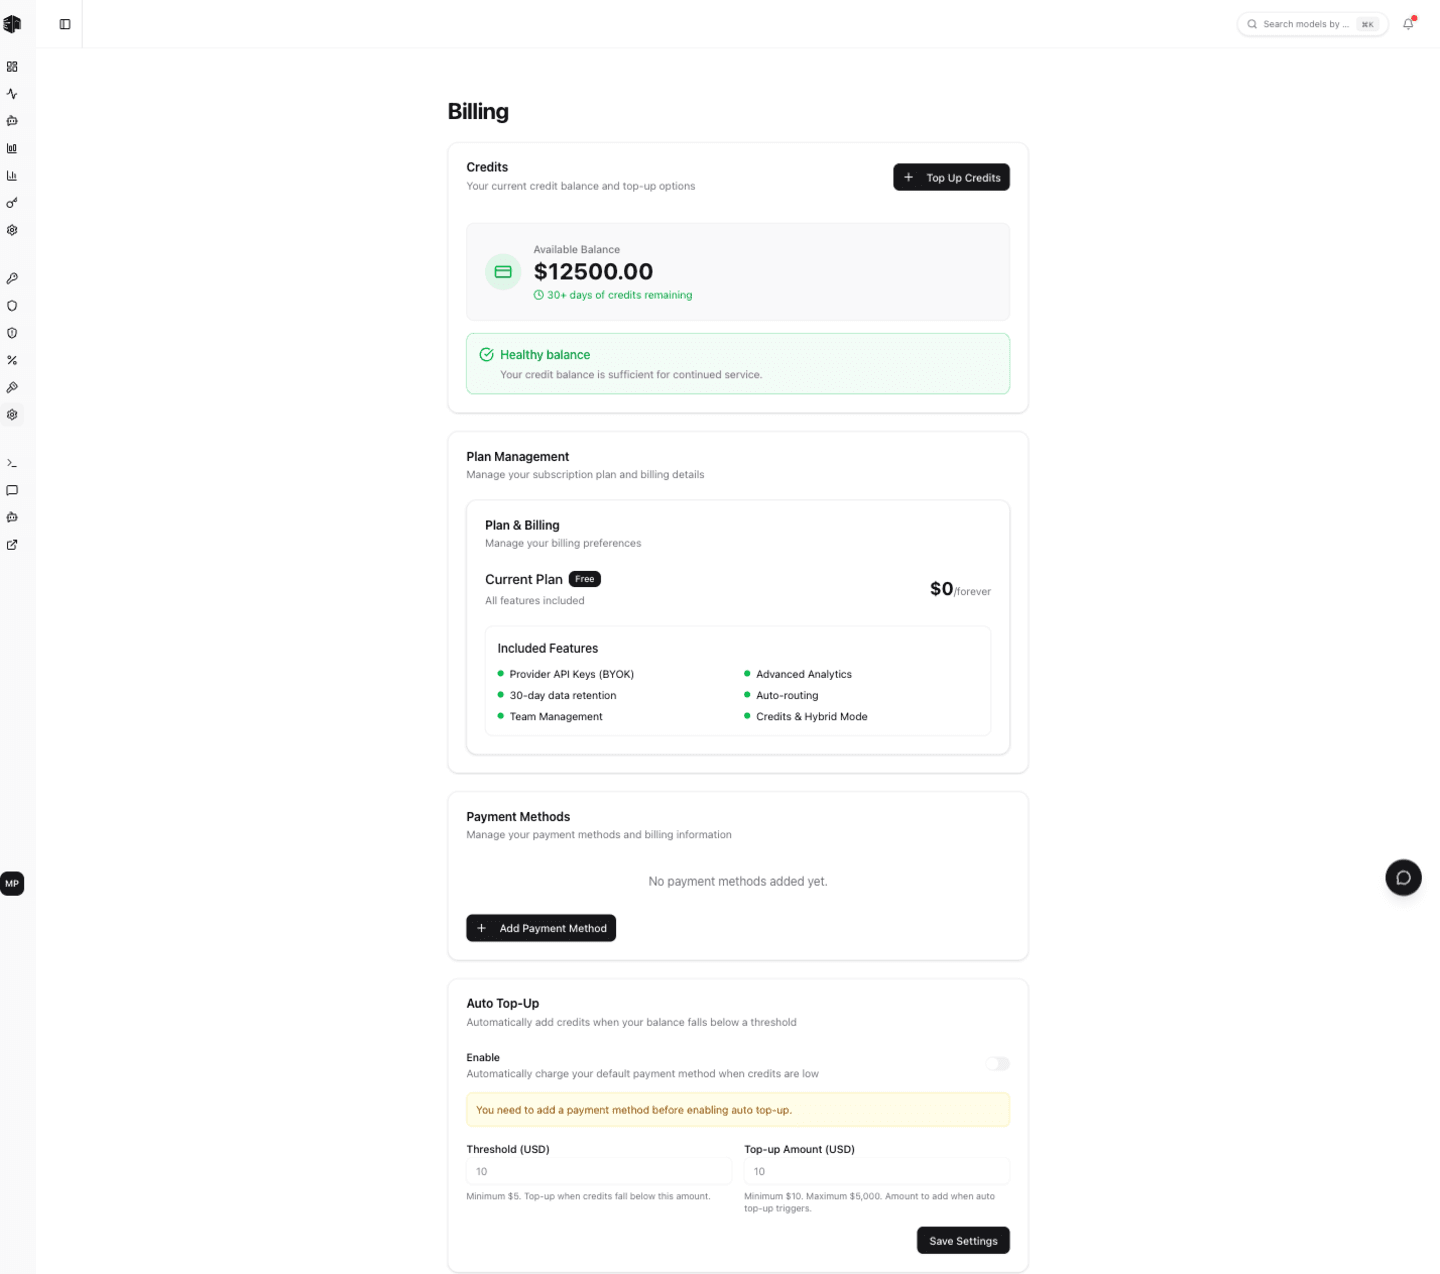
Task: Click Add Payment Method button
Action: 541,928
